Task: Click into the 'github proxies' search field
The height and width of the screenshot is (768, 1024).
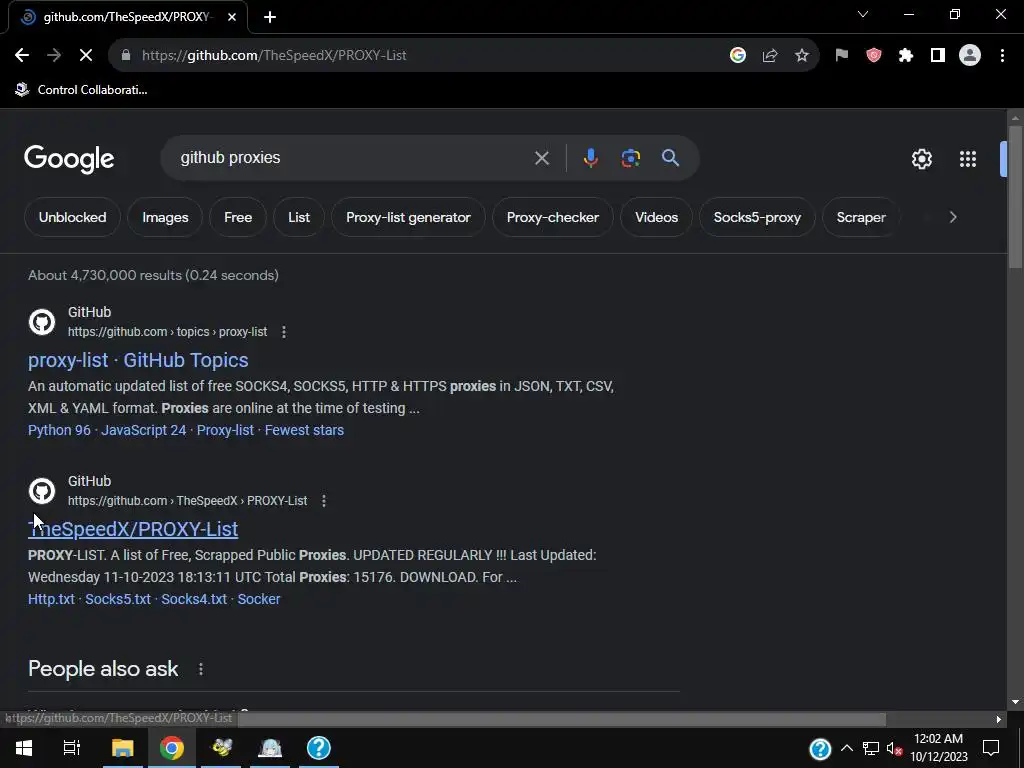Action: click(353, 158)
